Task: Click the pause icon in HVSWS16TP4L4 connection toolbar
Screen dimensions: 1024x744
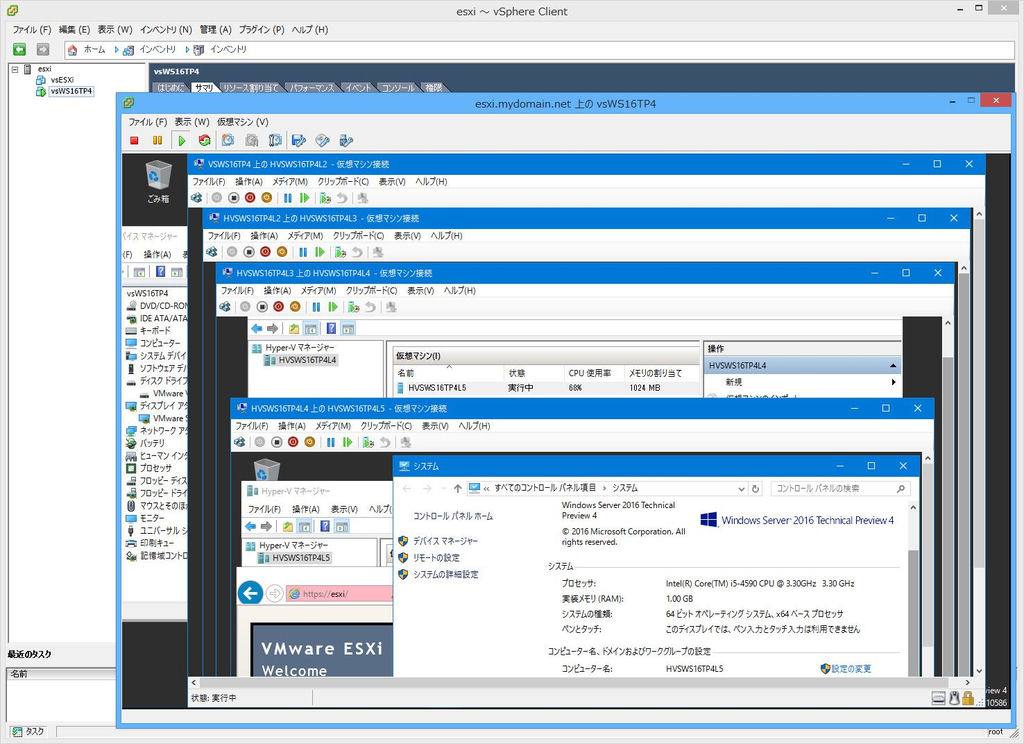Action: click(316, 307)
